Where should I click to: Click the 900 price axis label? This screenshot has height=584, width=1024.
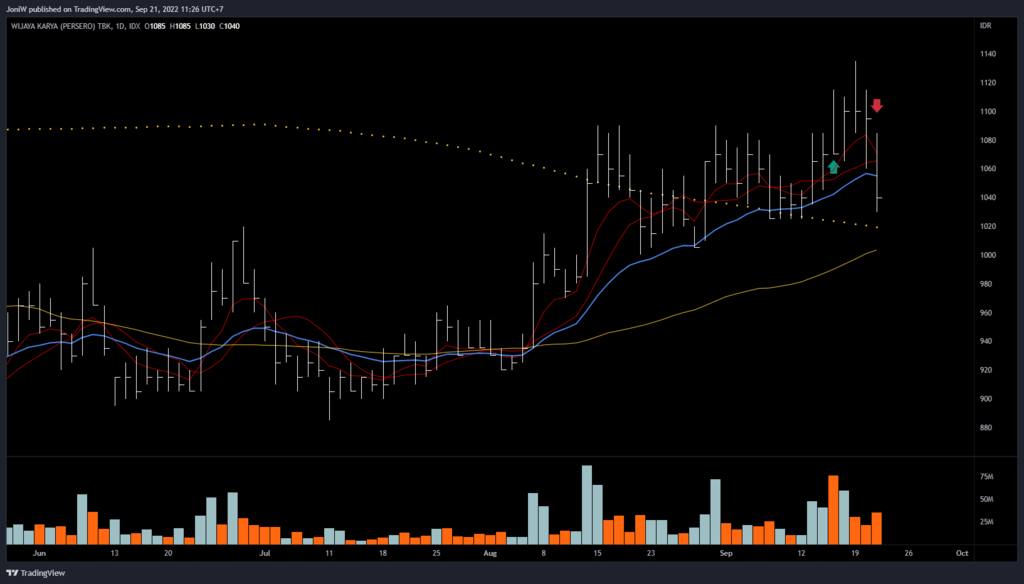pyautogui.click(x=988, y=399)
